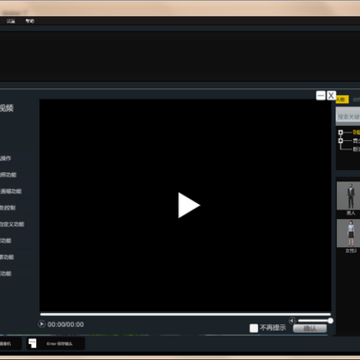The width and height of the screenshot is (360, 360).
Task: Select the third tree item row
Action: 356,149
